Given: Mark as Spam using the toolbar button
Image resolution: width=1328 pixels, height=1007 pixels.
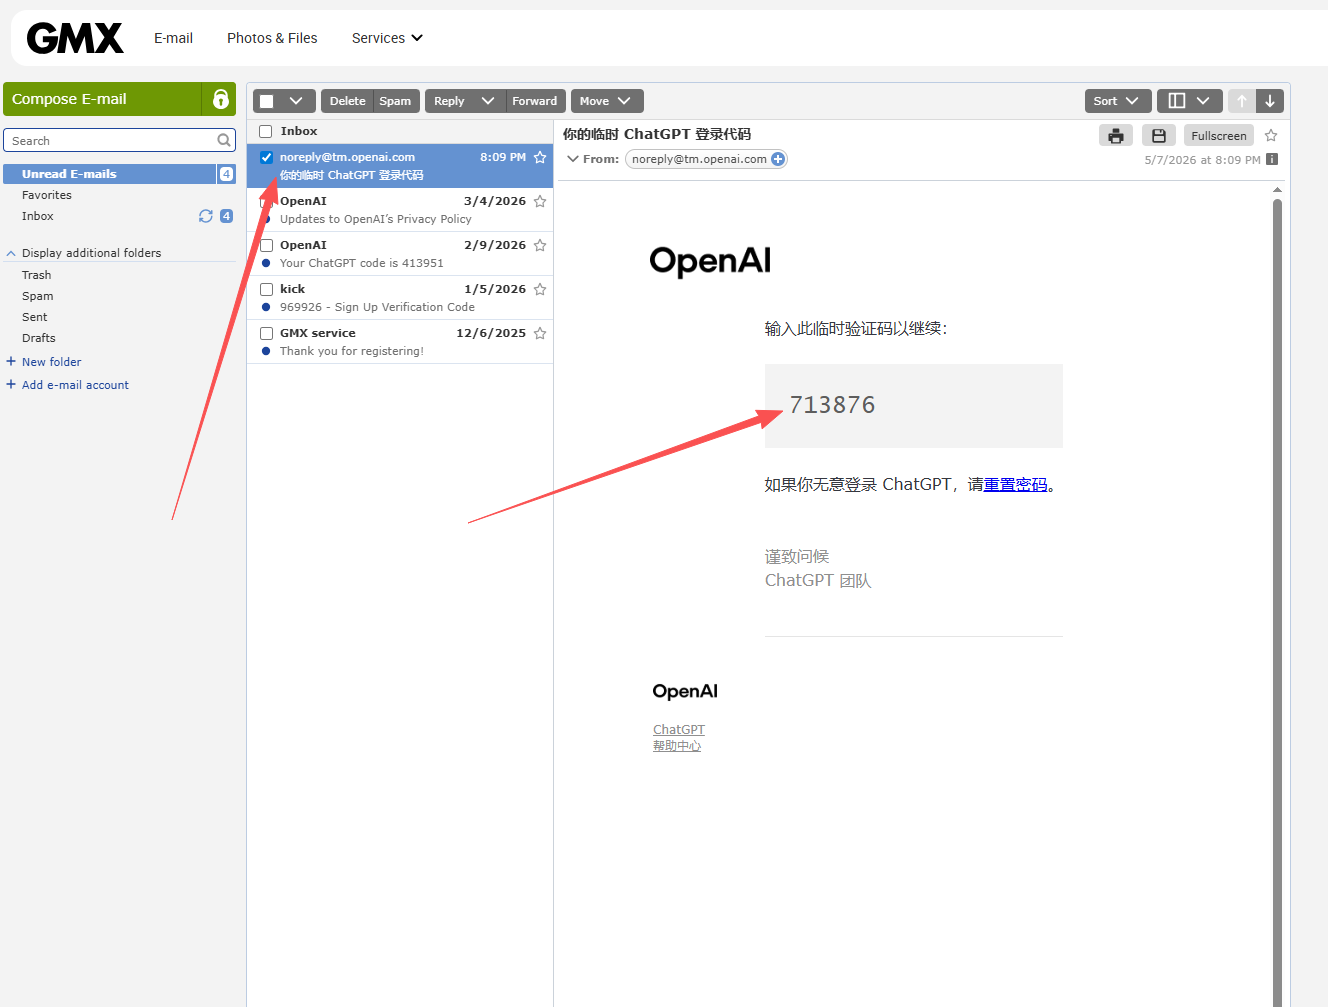Looking at the screenshot, I should (395, 101).
